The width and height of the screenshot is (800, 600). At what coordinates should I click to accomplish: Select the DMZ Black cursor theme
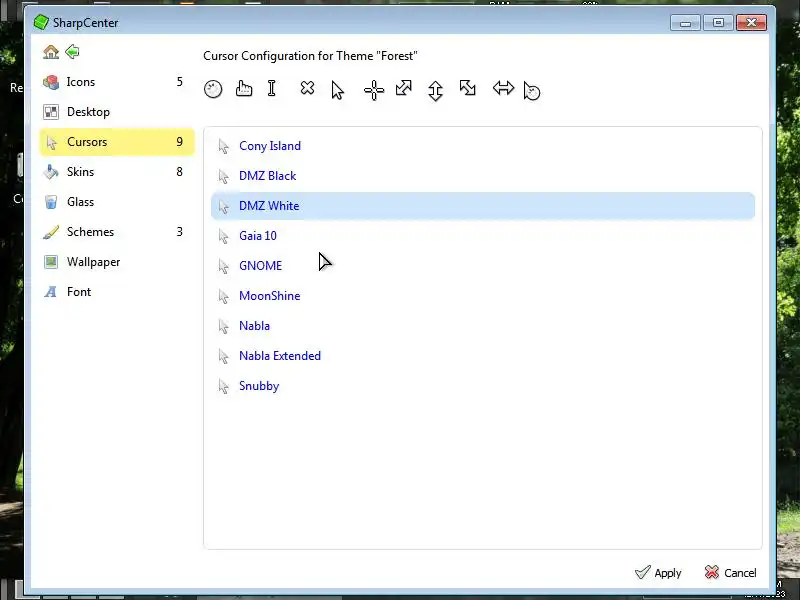483,176
